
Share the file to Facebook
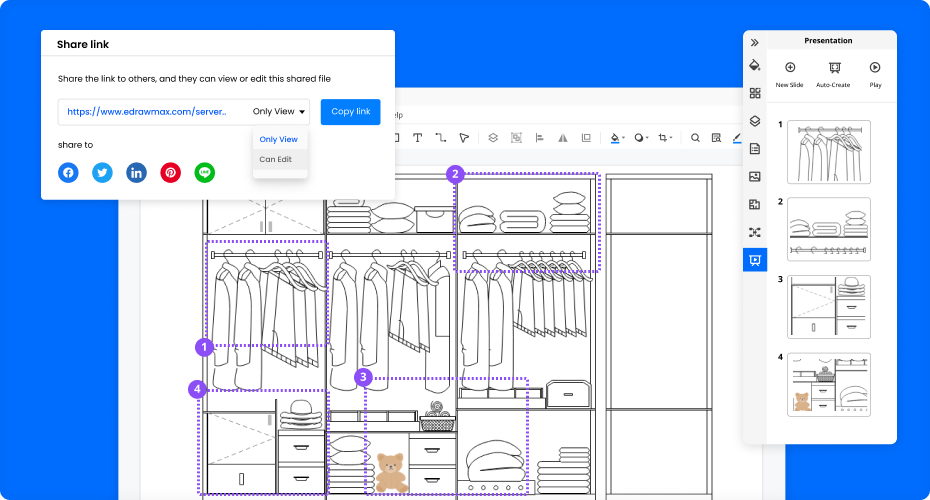coord(68,172)
